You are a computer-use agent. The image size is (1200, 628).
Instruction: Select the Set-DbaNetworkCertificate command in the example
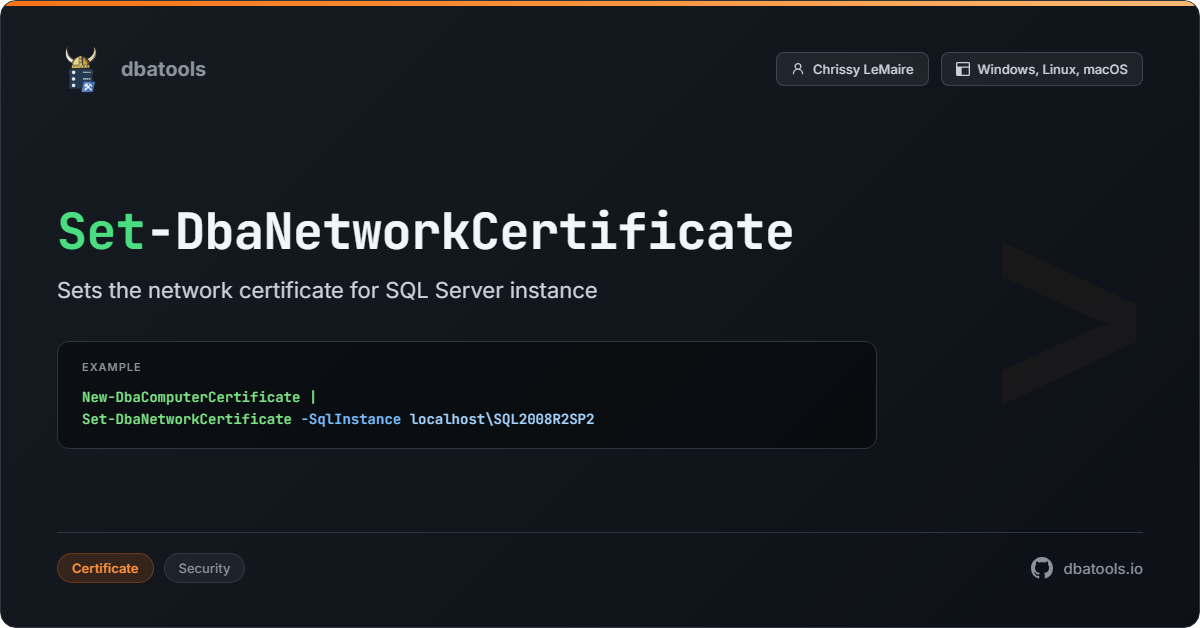tap(184, 419)
